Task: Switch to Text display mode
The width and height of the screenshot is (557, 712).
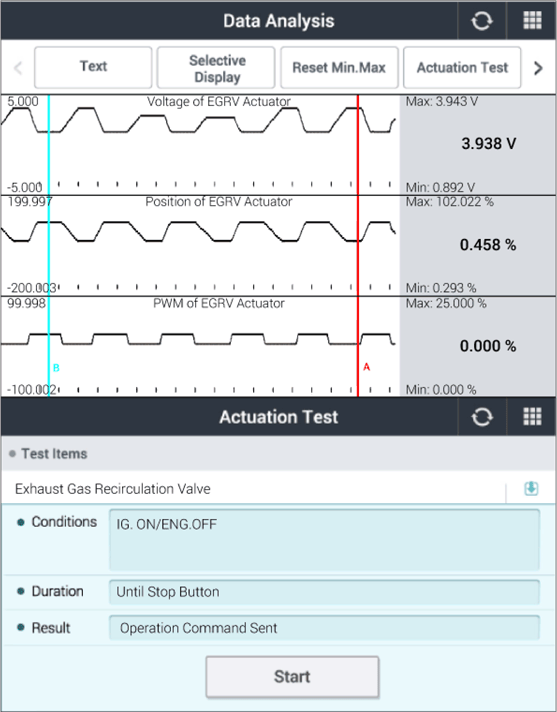Action: [93, 67]
